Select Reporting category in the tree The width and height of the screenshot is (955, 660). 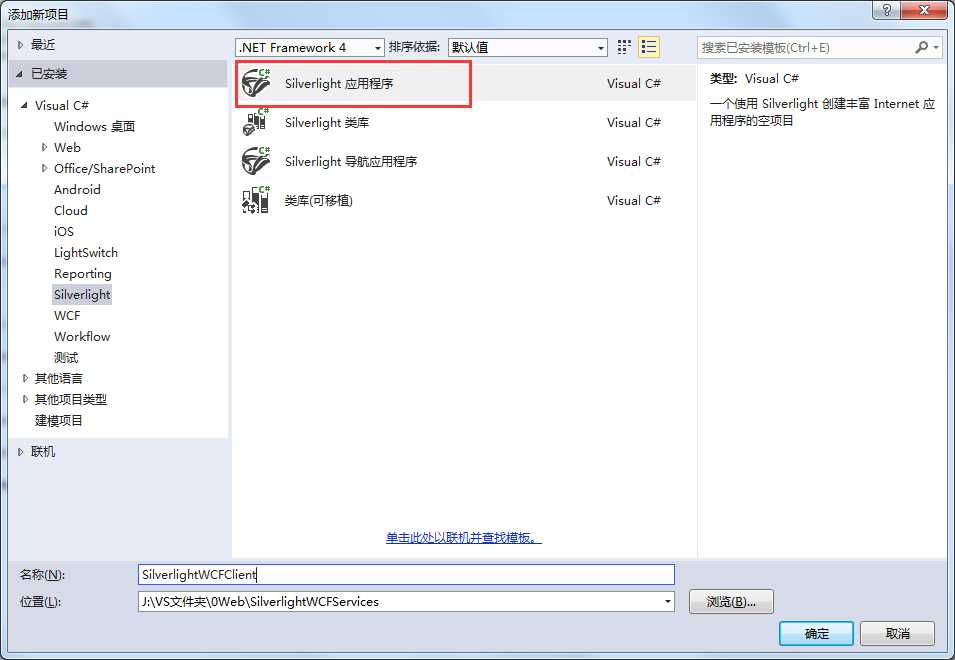coord(83,273)
